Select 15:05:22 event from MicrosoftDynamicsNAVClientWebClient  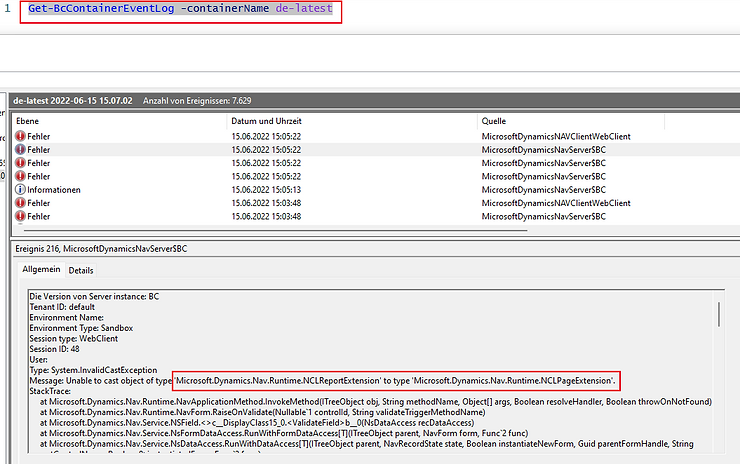(555, 135)
